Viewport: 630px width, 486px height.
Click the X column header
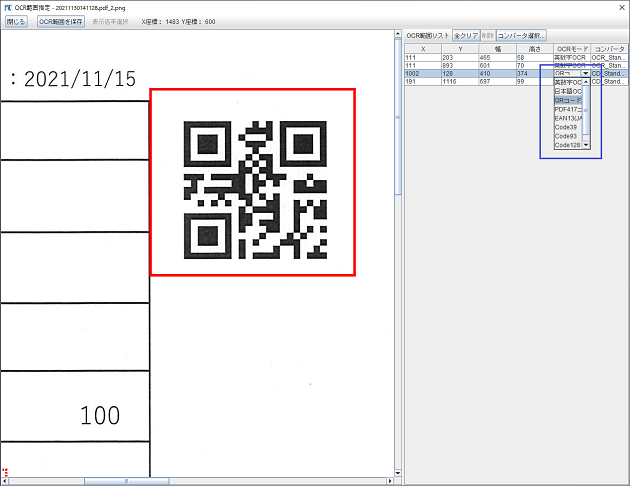[x=423, y=49]
